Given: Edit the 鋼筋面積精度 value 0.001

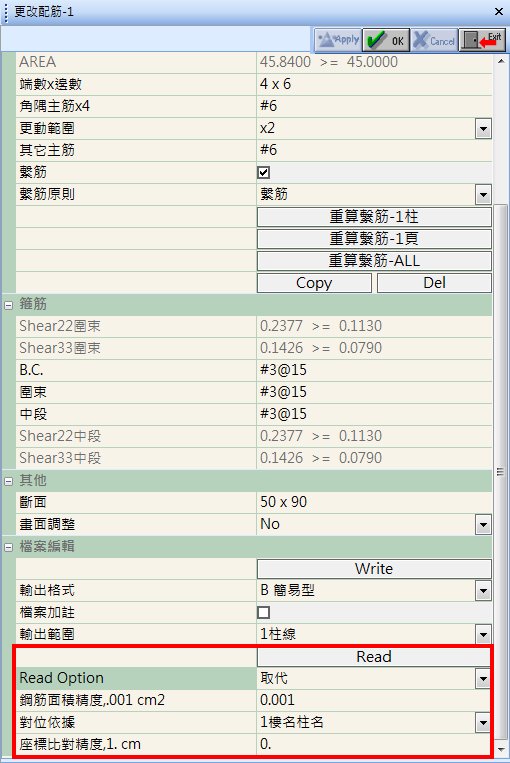Looking at the screenshot, I should point(374,700).
